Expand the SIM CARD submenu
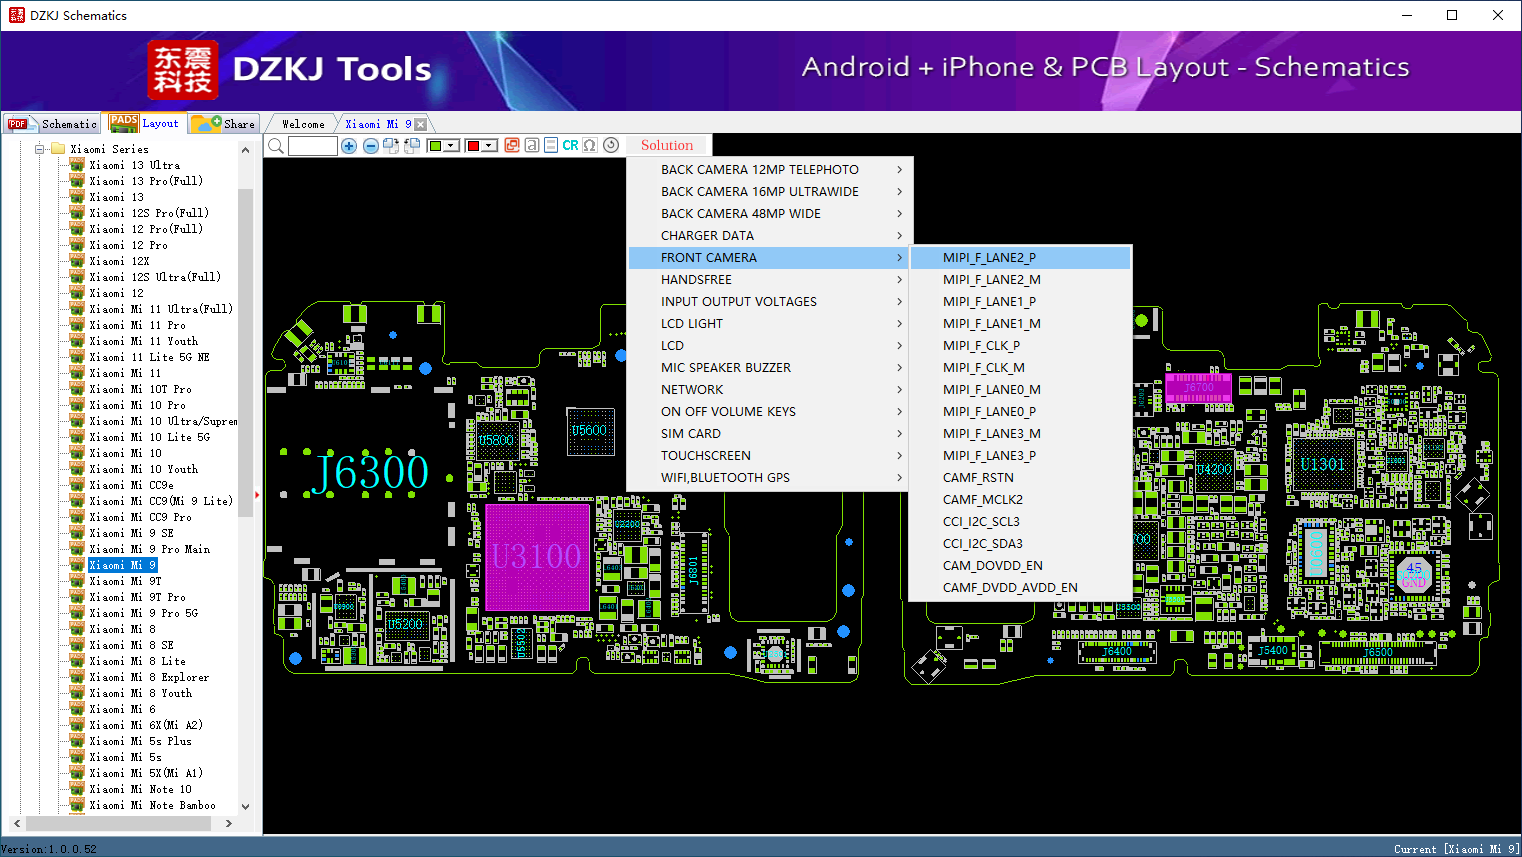The width and height of the screenshot is (1522, 857). click(768, 434)
